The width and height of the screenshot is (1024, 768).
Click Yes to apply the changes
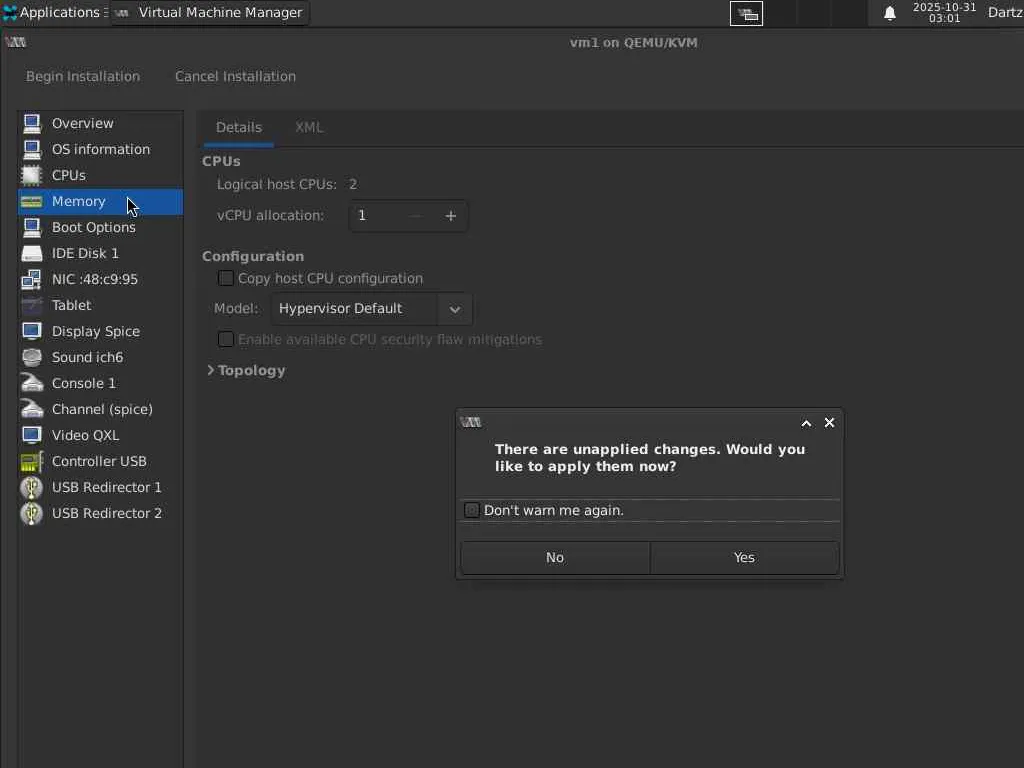[744, 557]
